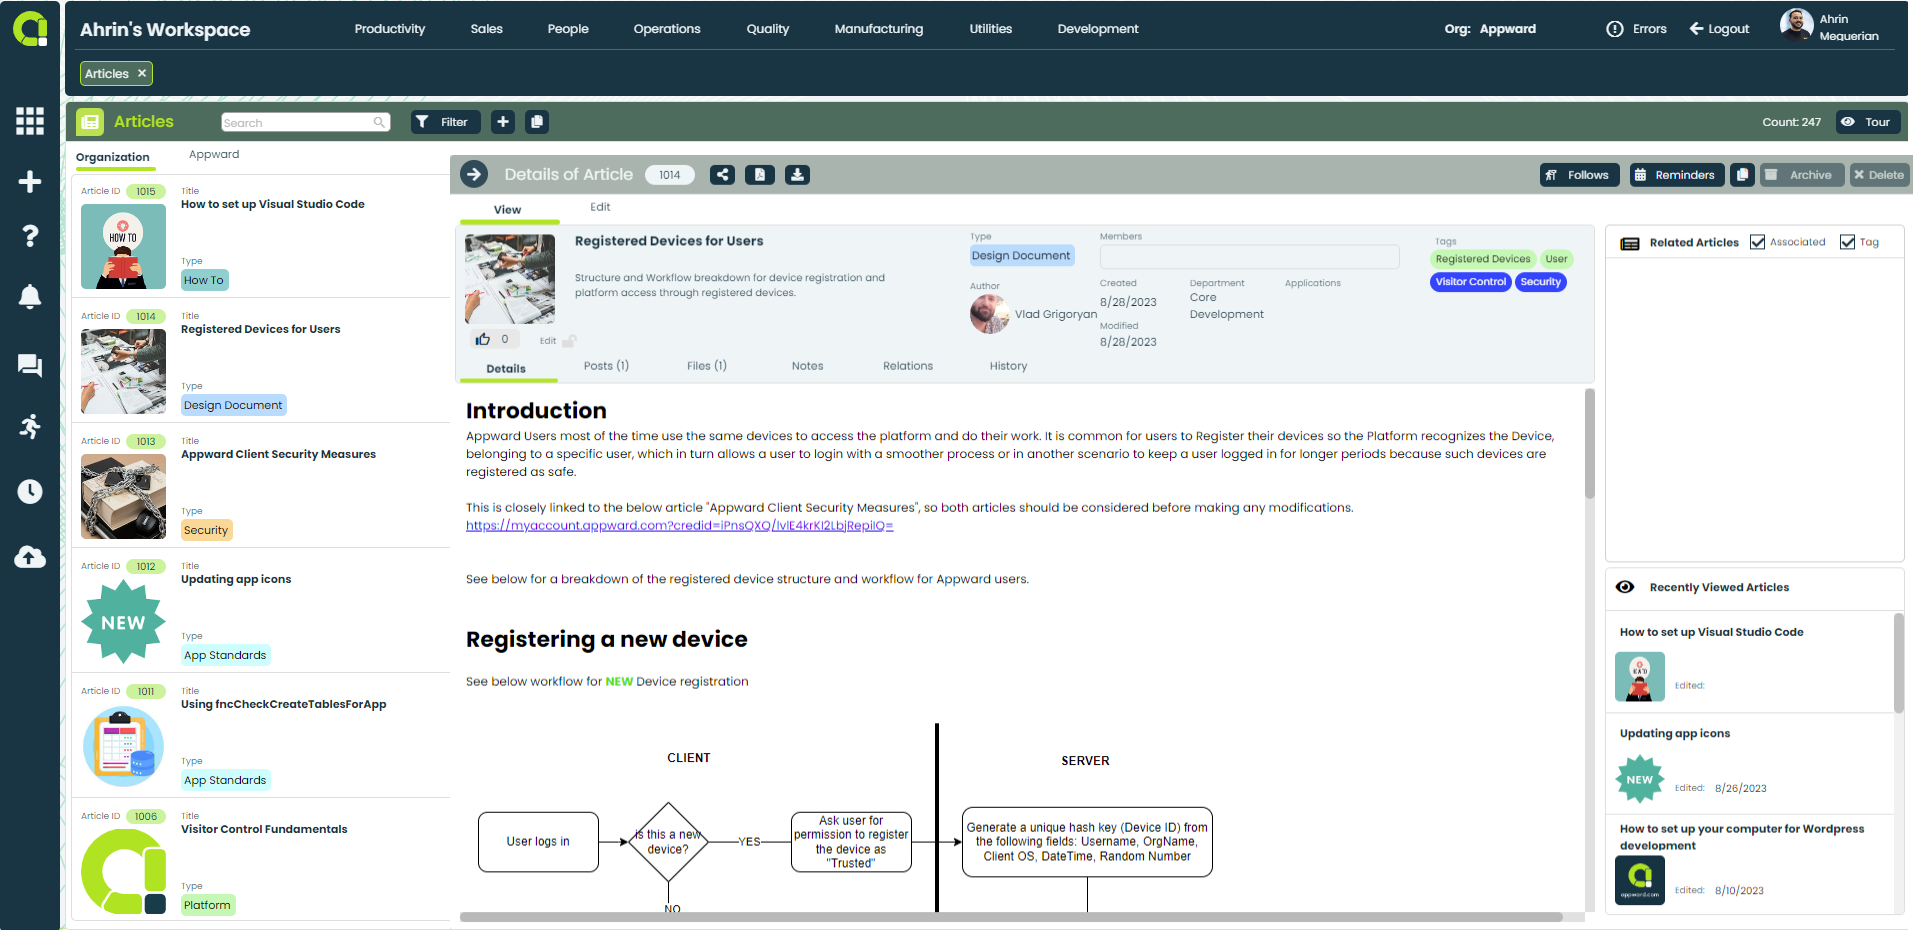Open the Quality menu
The image size is (1913, 930).
pos(768,29)
